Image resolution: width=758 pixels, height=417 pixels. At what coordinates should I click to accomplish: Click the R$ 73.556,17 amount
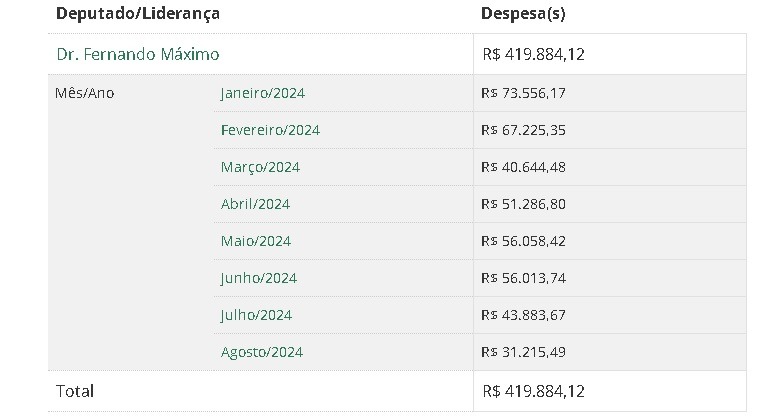[x=523, y=93]
